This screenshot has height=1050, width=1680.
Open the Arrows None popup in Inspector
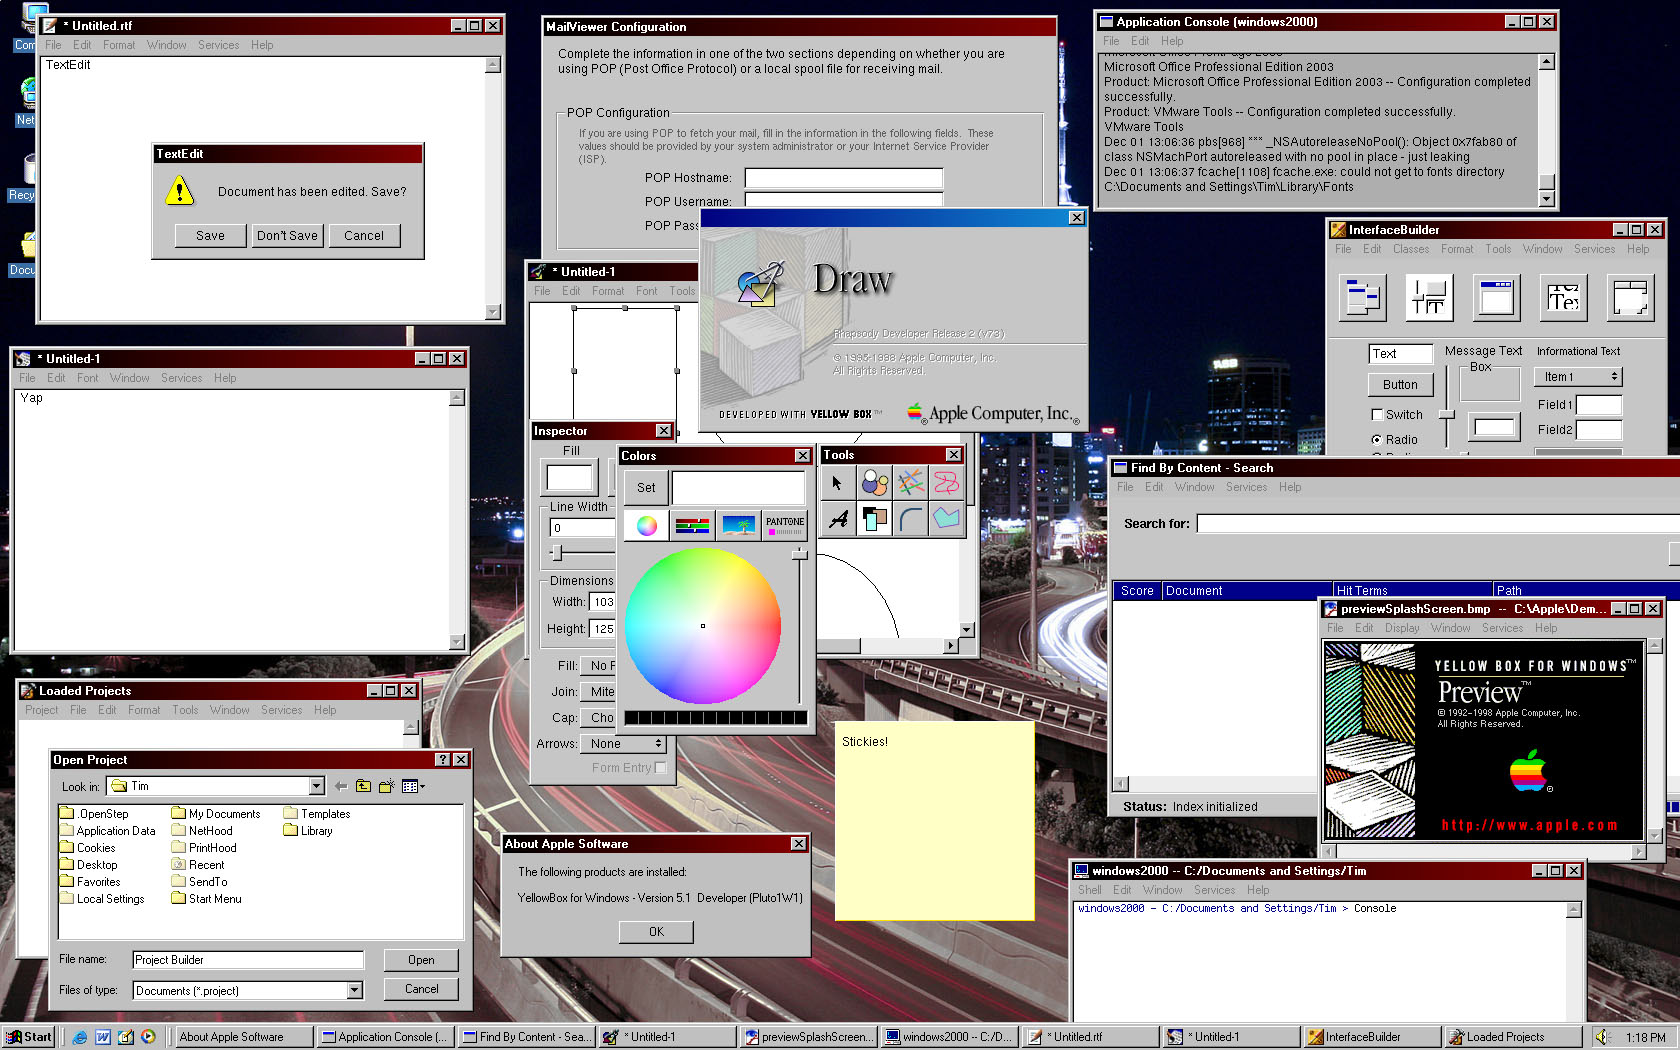(625, 744)
